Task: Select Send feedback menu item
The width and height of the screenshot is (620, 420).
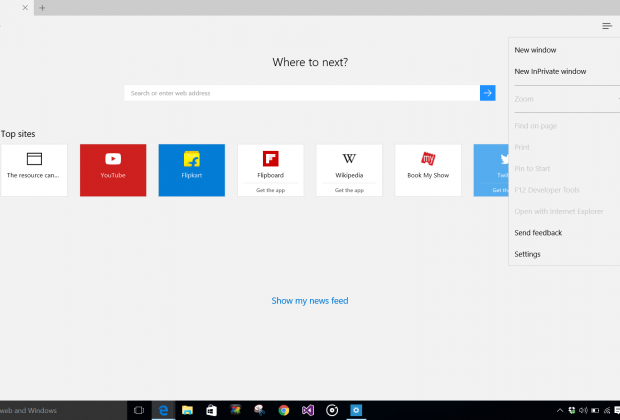Action: click(538, 233)
